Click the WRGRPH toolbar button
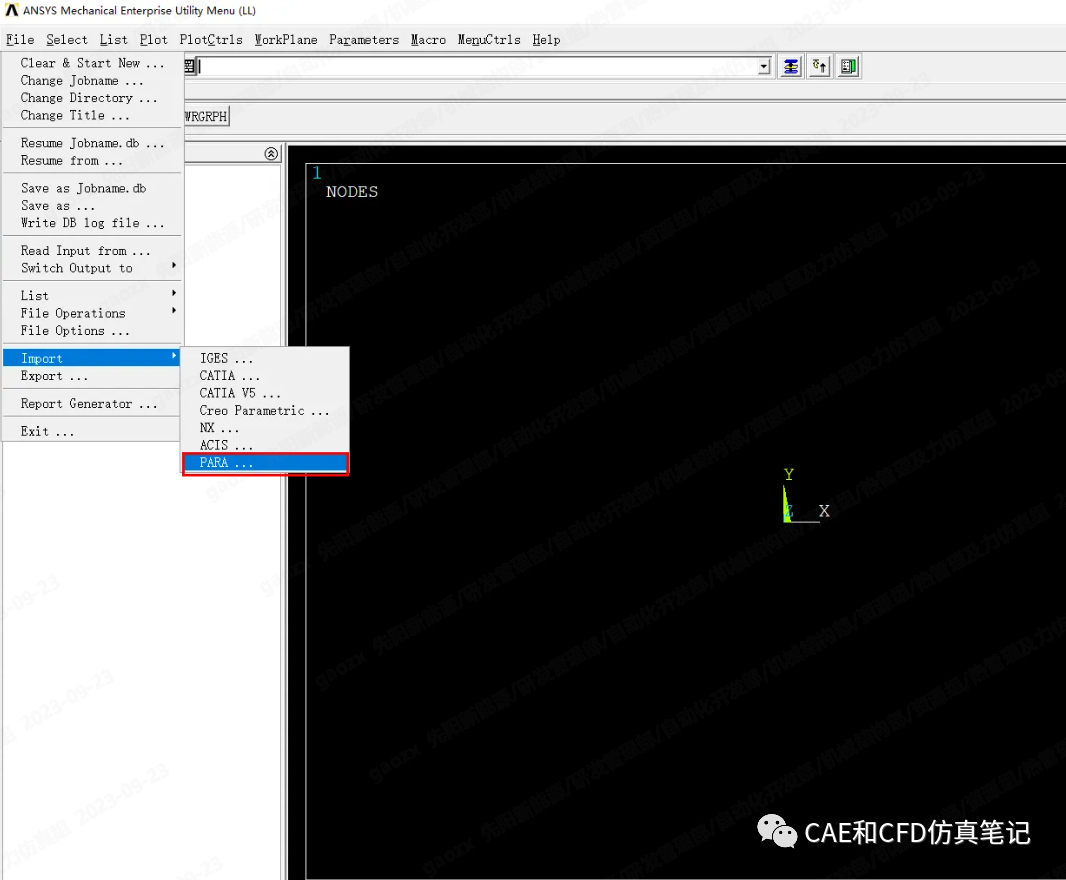1066x880 pixels. coord(206,116)
